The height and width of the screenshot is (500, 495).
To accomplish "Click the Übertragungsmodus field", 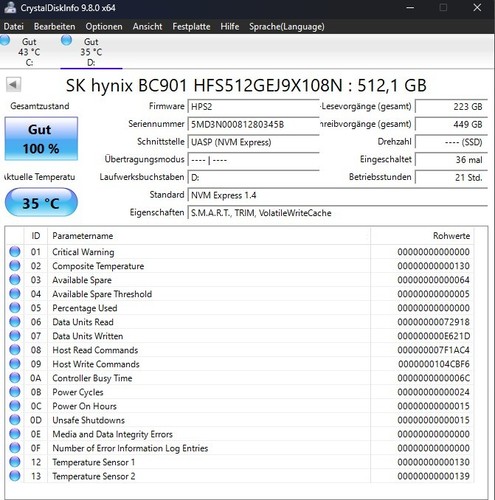I will [x=253, y=160].
